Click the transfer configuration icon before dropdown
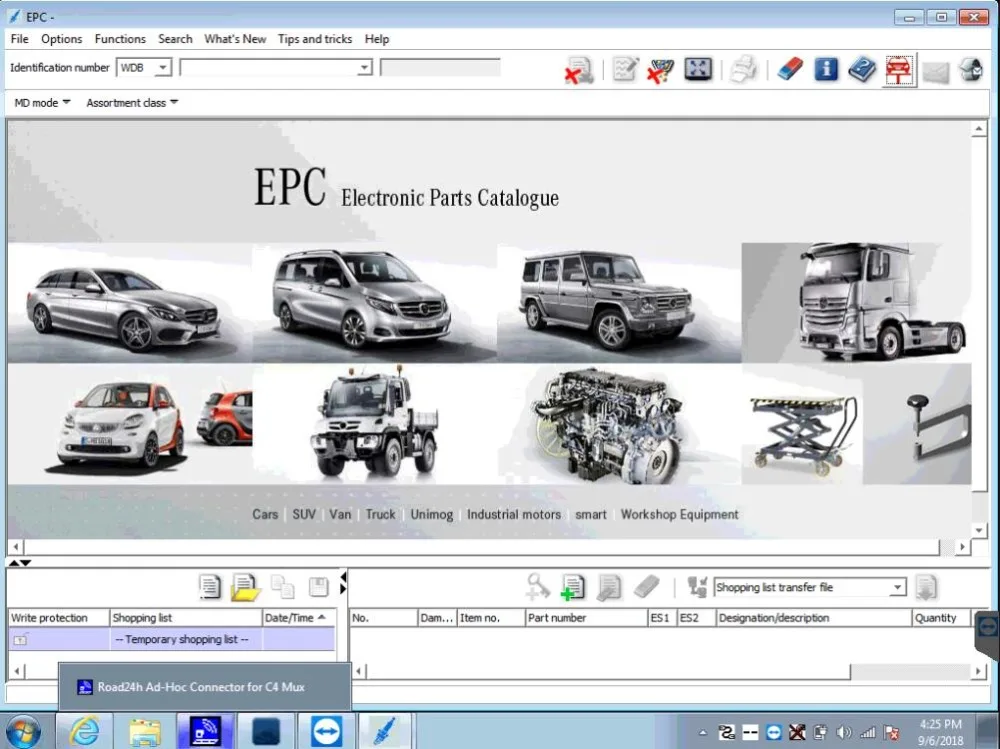This screenshot has width=1000, height=749. click(x=697, y=587)
